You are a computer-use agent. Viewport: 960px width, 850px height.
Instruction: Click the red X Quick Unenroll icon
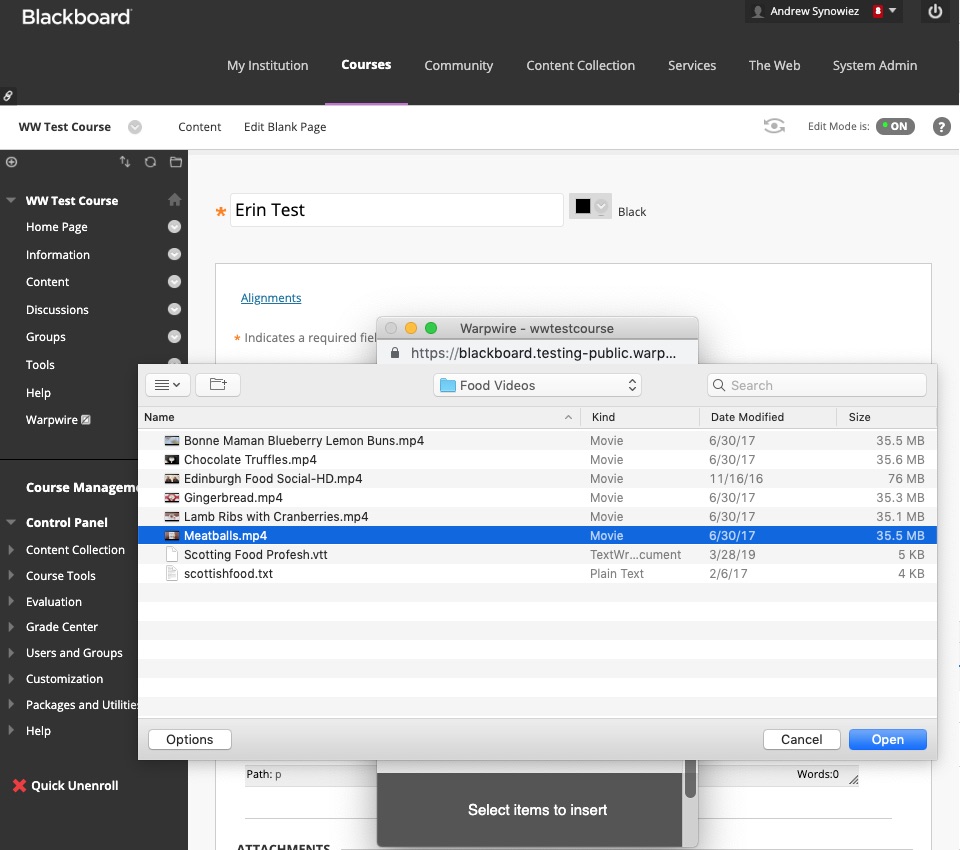(x=20, y=786)
